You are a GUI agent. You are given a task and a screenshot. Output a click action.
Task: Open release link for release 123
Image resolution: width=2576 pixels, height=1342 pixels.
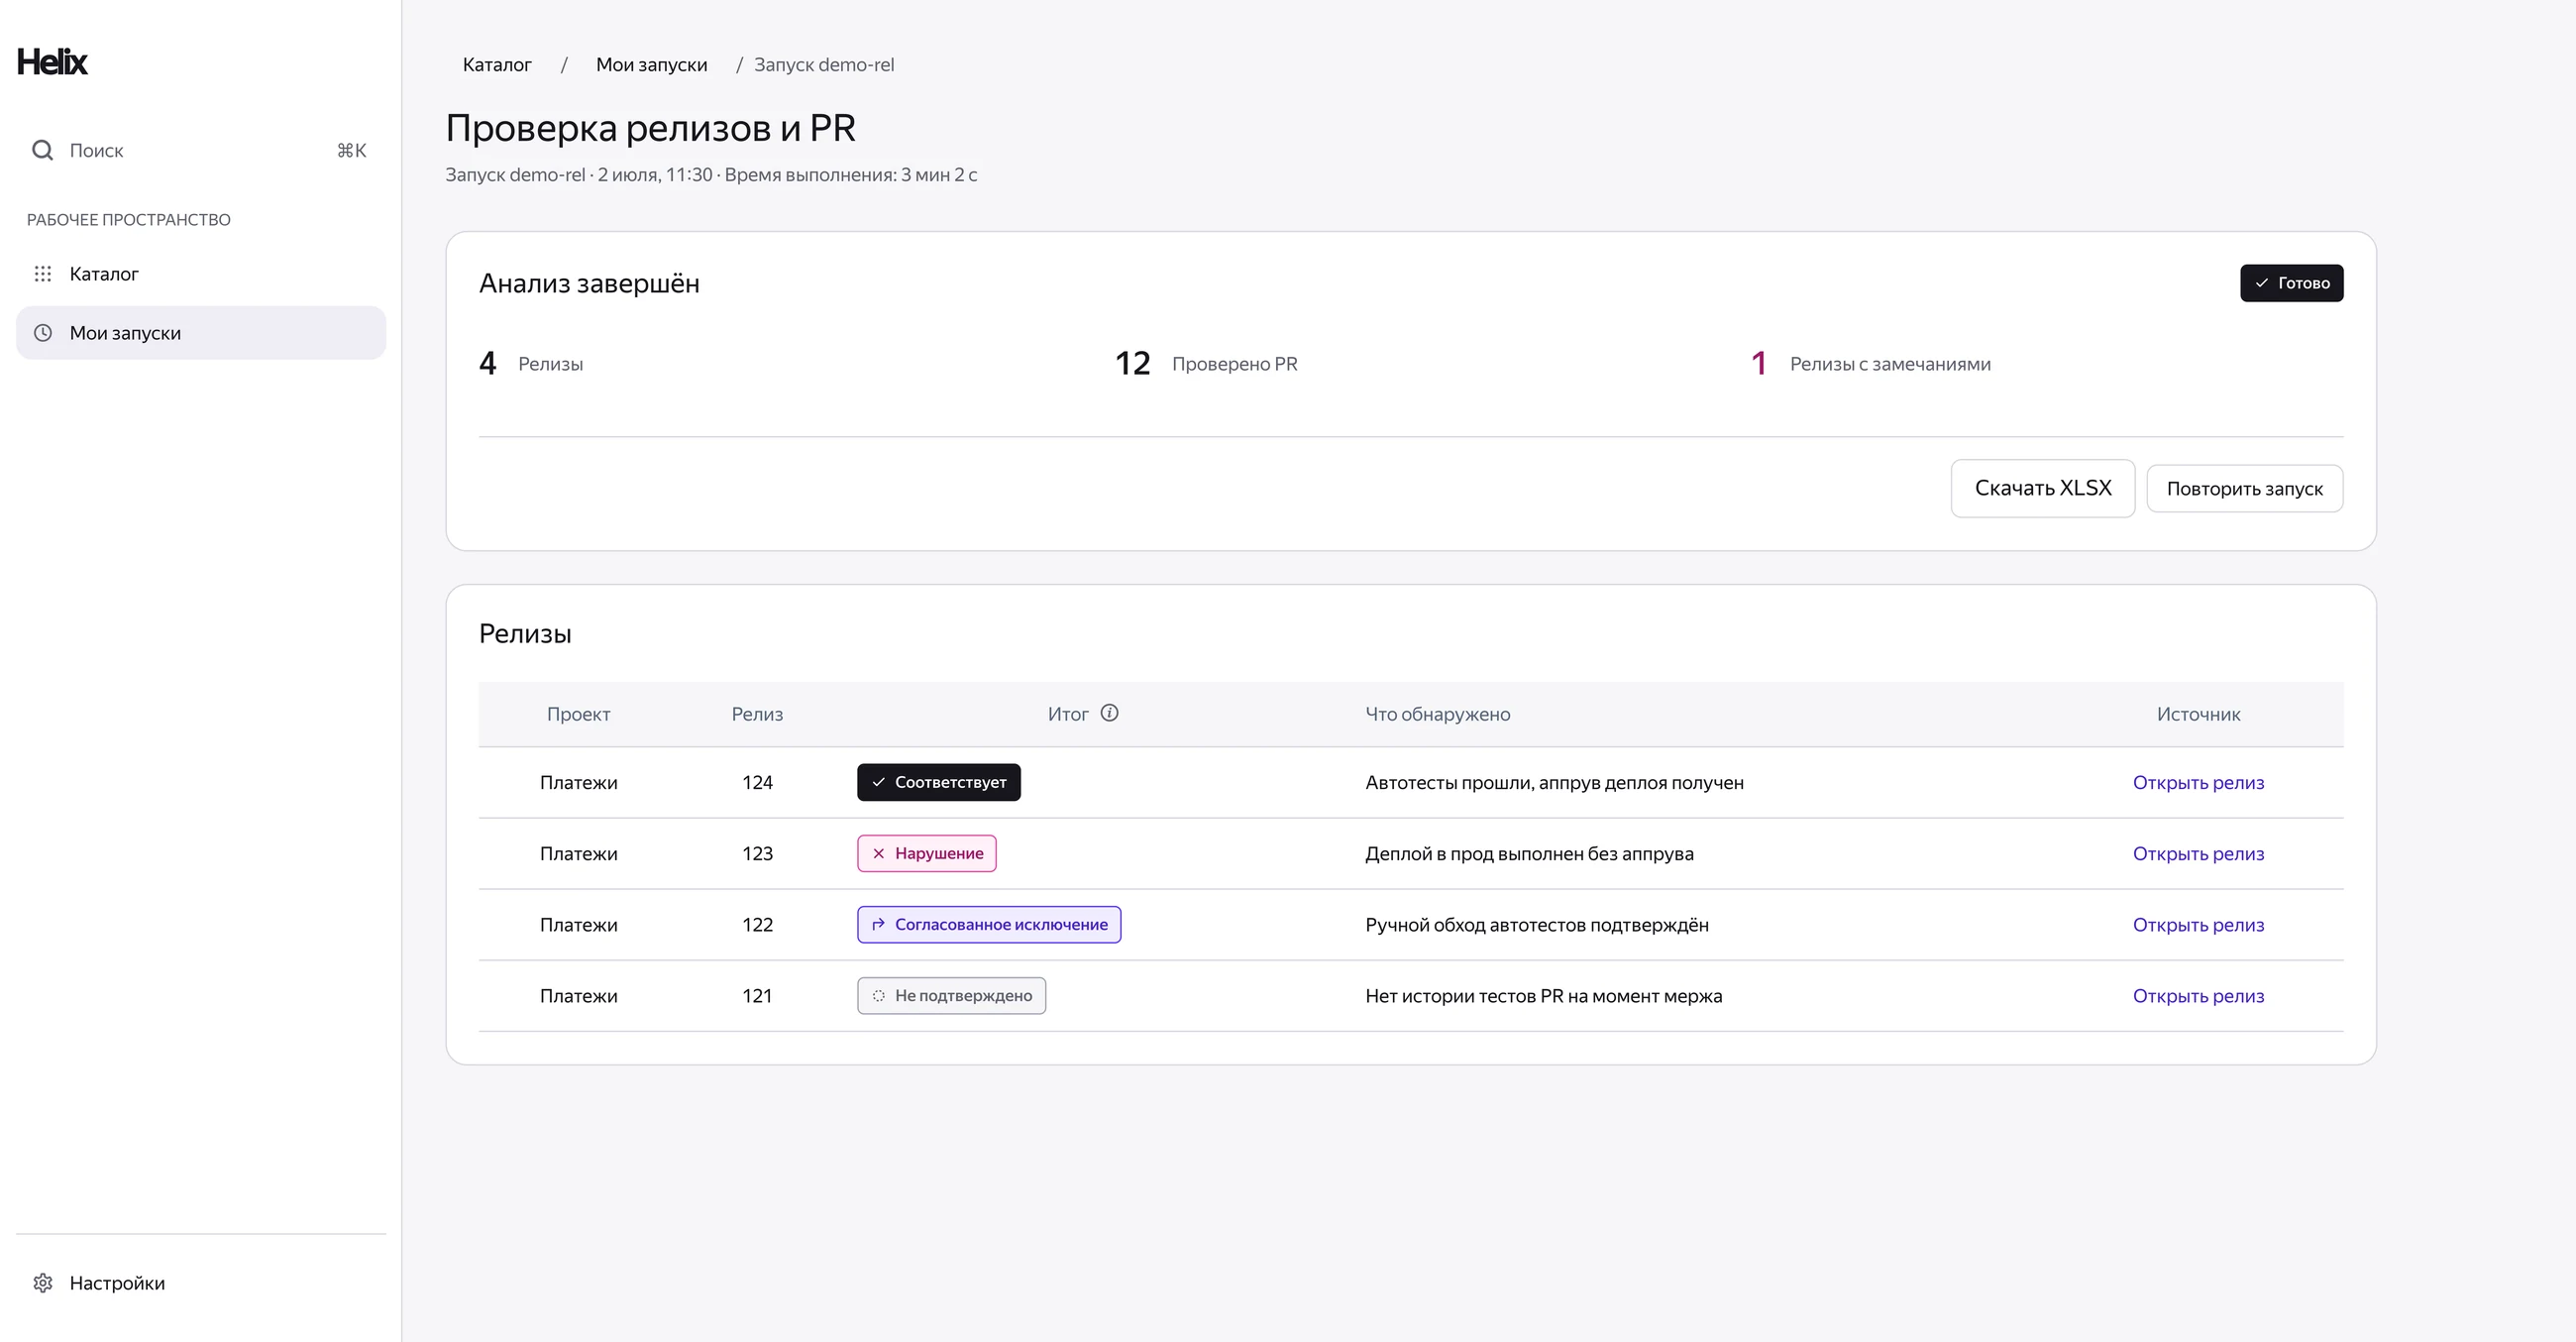2198,853
